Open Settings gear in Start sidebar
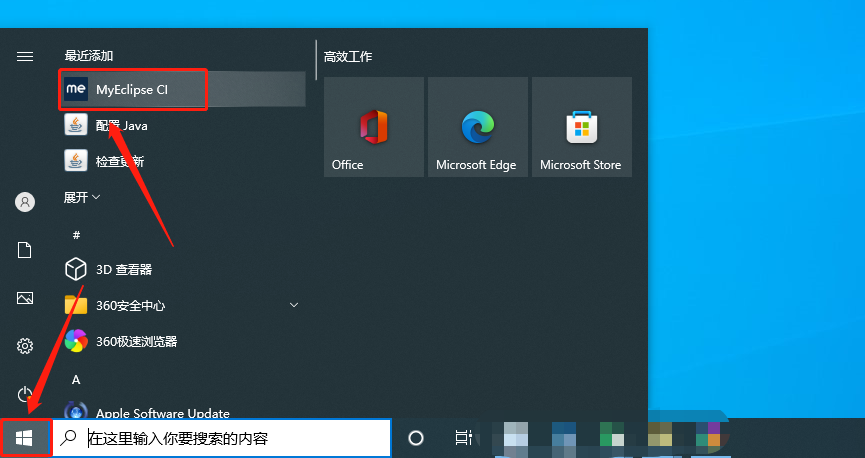The width and height of the screenshot is (865, 458). [25, 346]
